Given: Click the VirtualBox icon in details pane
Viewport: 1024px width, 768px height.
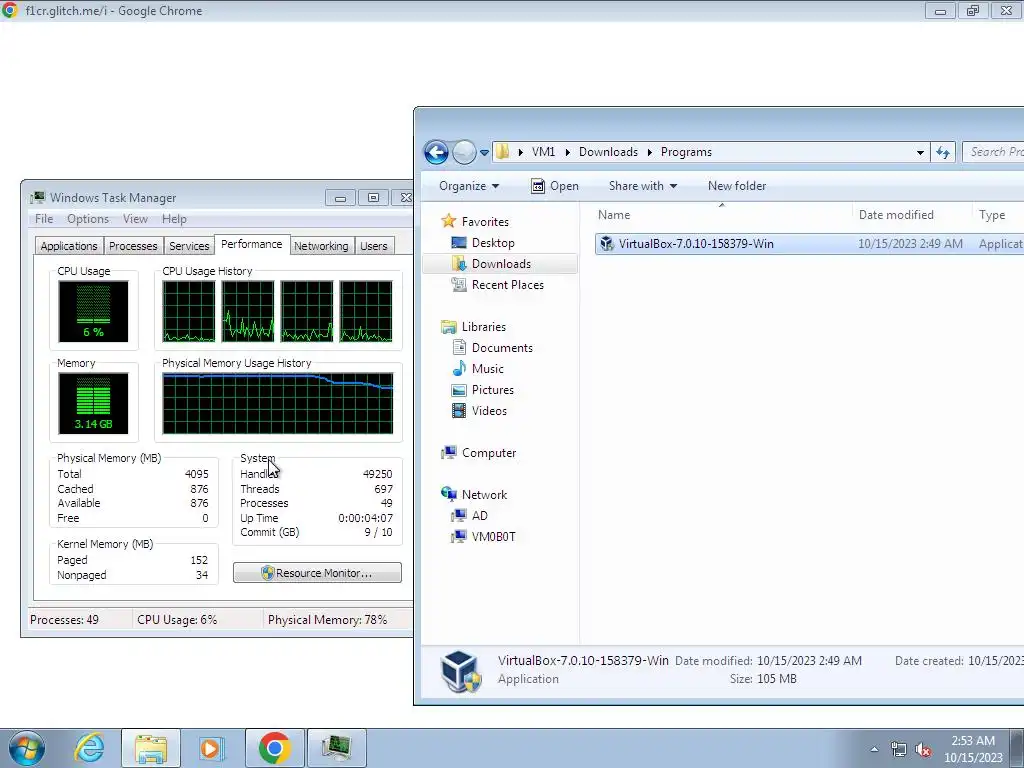Looking at the screenshot, I should pyautogui.click(x=460, y=671).
